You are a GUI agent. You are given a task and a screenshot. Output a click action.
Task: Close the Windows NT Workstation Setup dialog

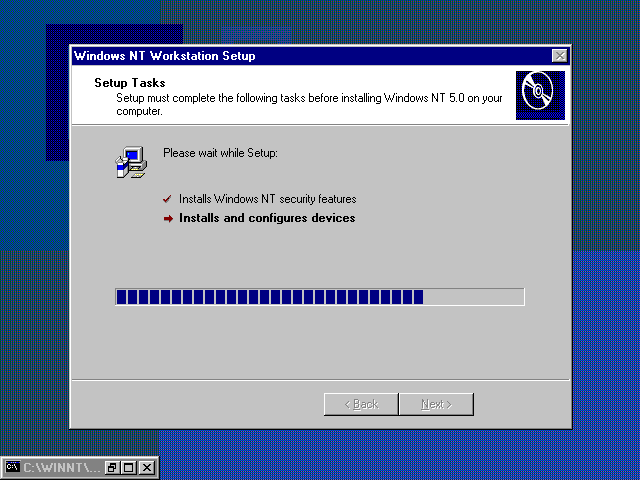[x=560, y=56]
